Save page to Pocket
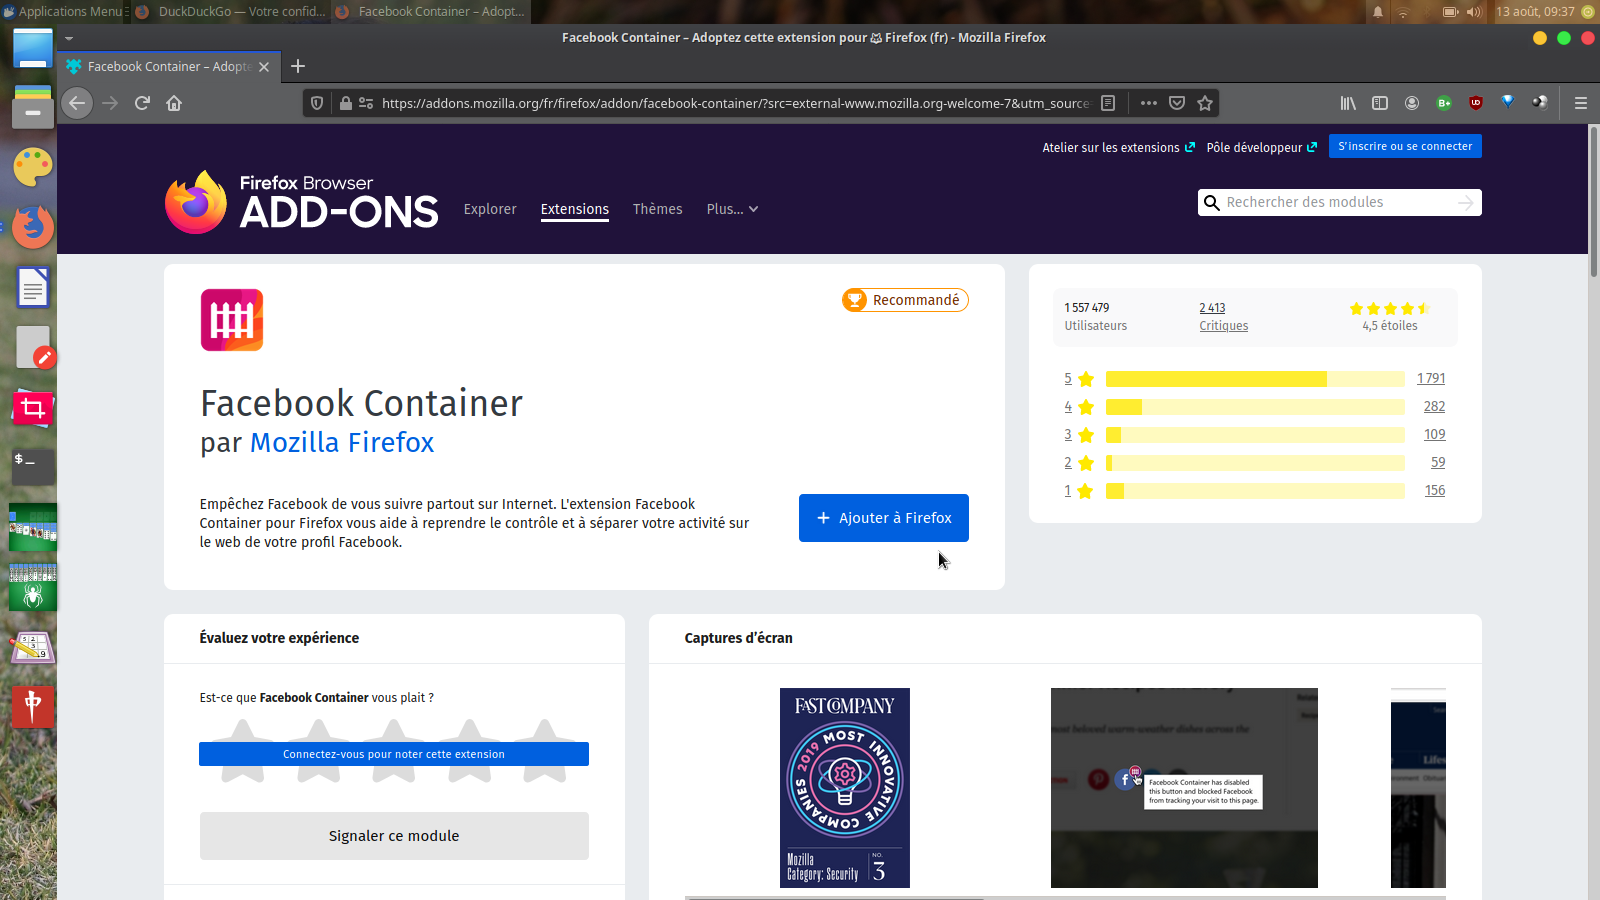This screenshot has height=900, width=1600. pyautogui.click(x=1177, y=103)
